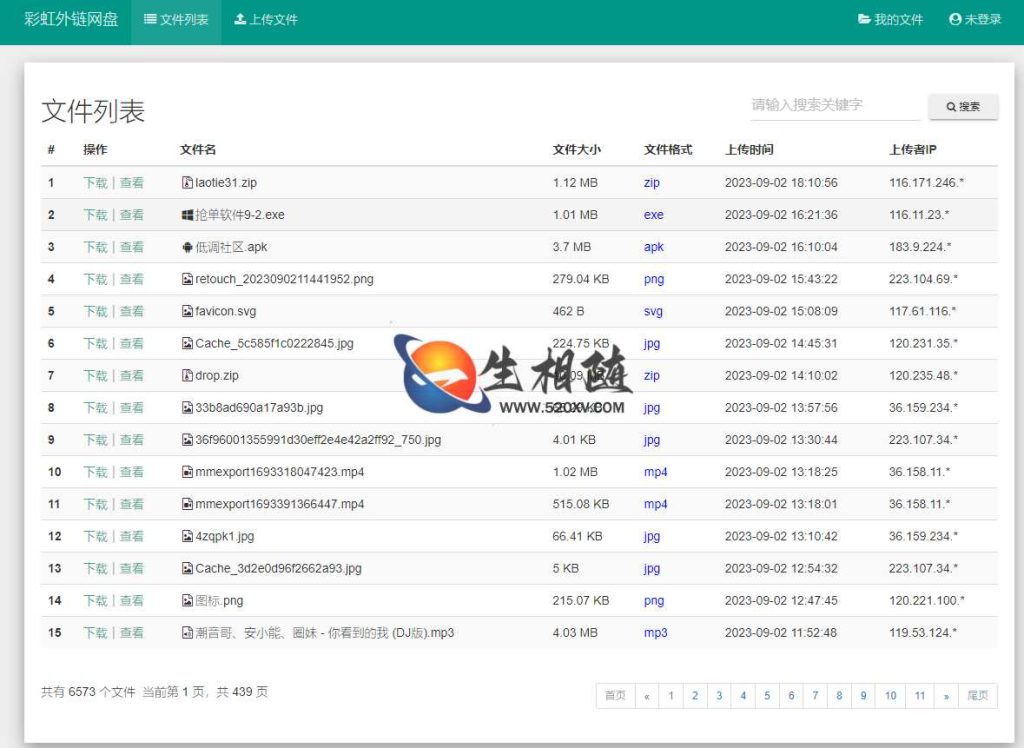Open the zip format link for drop.zip
The image size is (1024, 748).
click(650, 375)
